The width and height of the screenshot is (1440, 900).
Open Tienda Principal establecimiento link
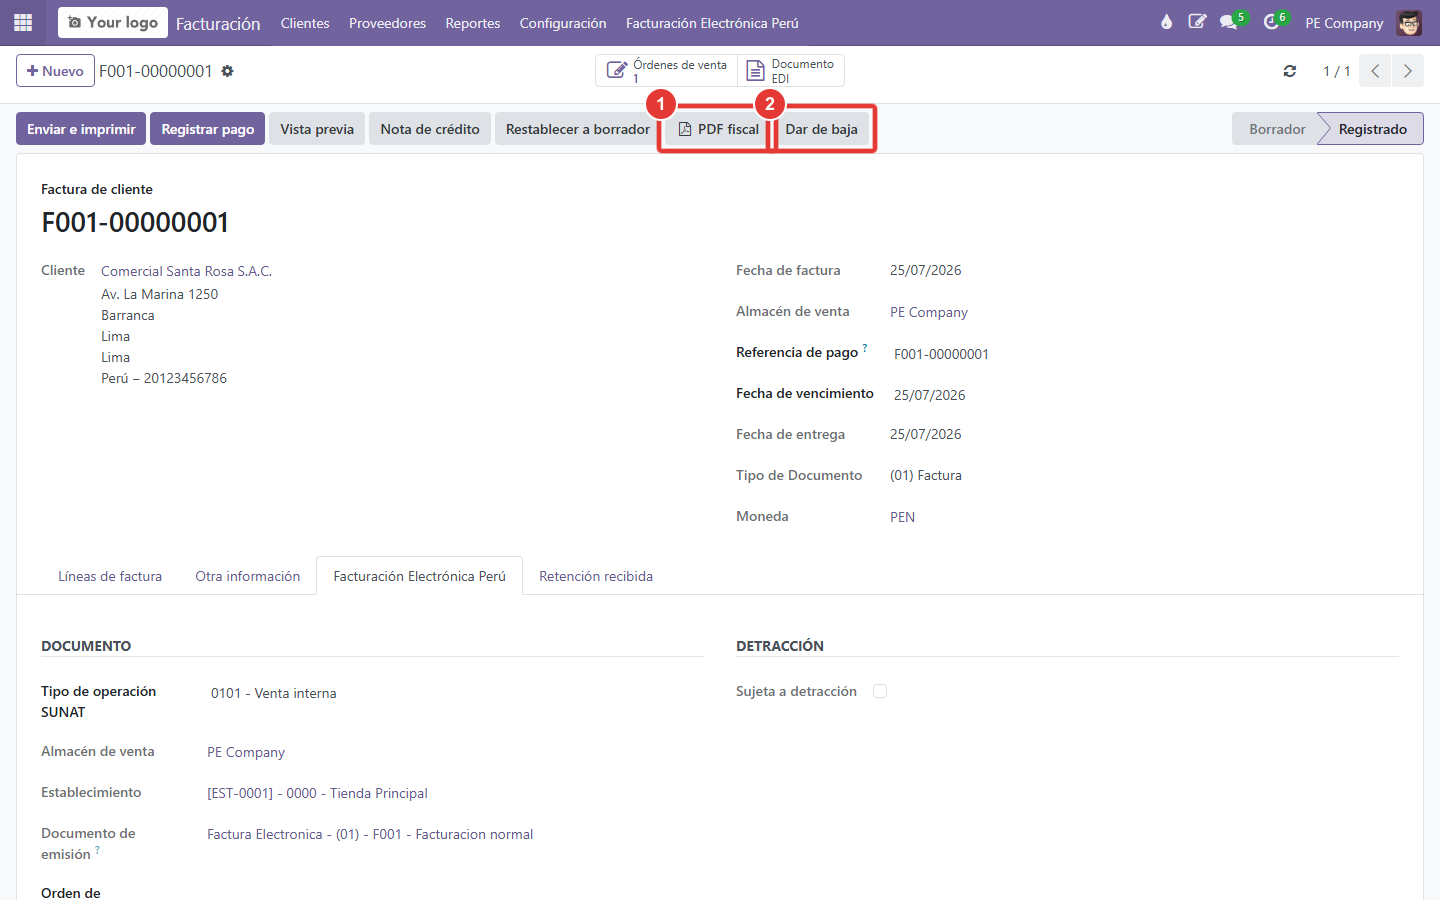click(x=317, y=793)
